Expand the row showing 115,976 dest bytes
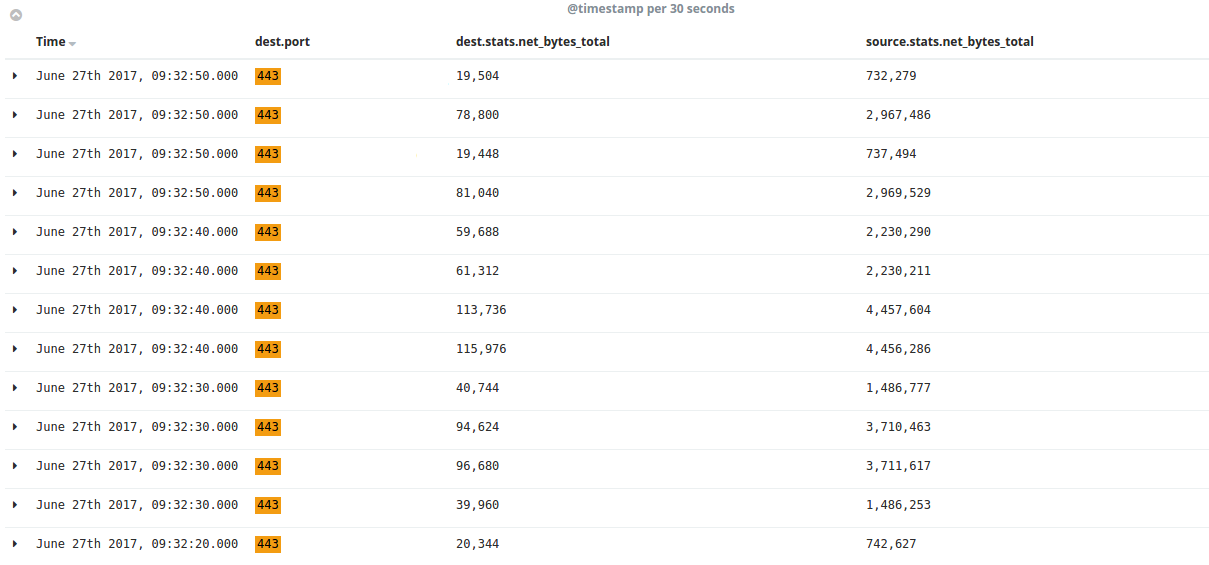Screen dimensions: 1209x565 15,349
